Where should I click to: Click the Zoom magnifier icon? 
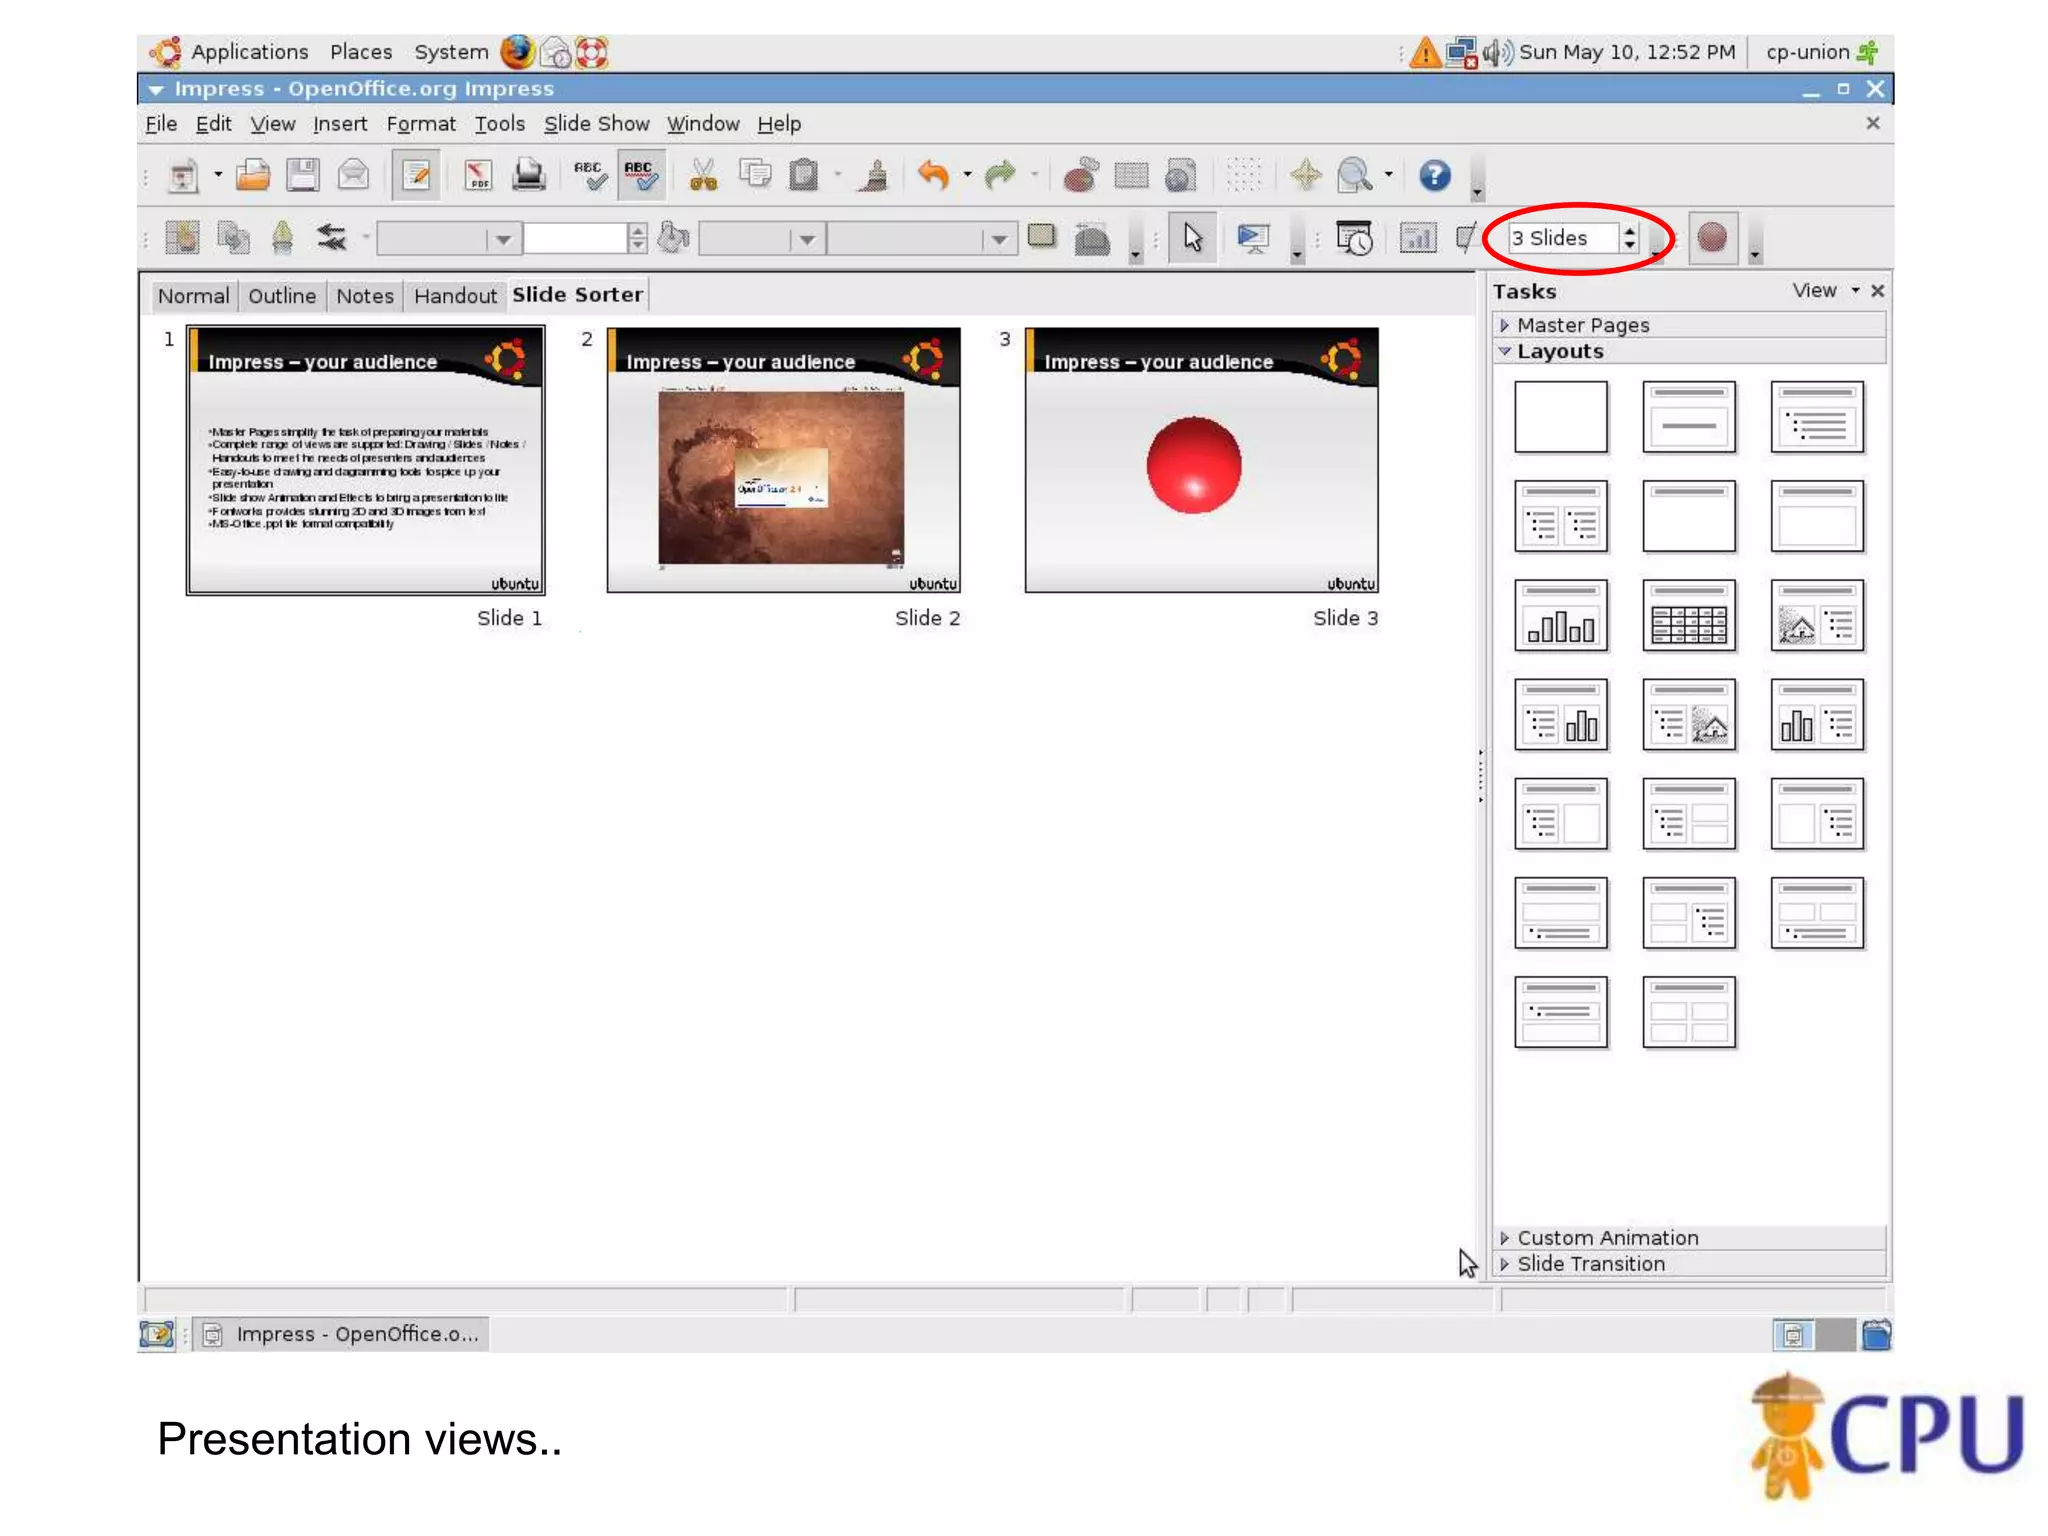coord(1354,176)
